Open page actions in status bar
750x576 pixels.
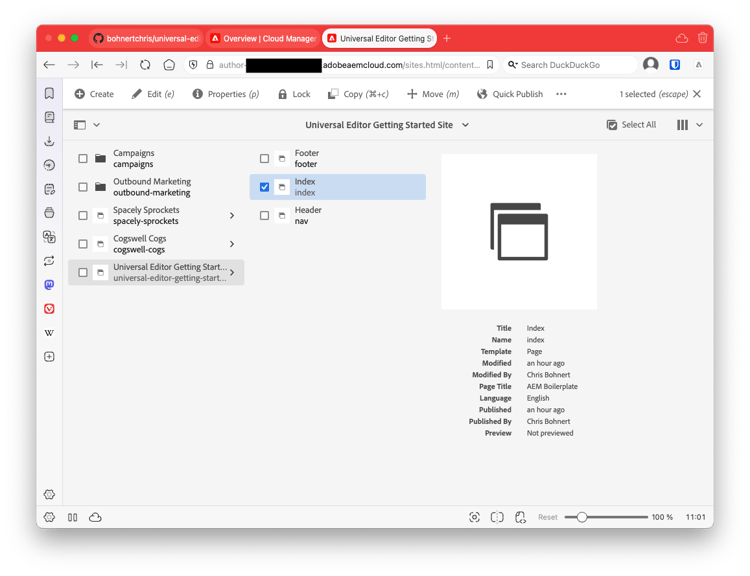(520, 517)
